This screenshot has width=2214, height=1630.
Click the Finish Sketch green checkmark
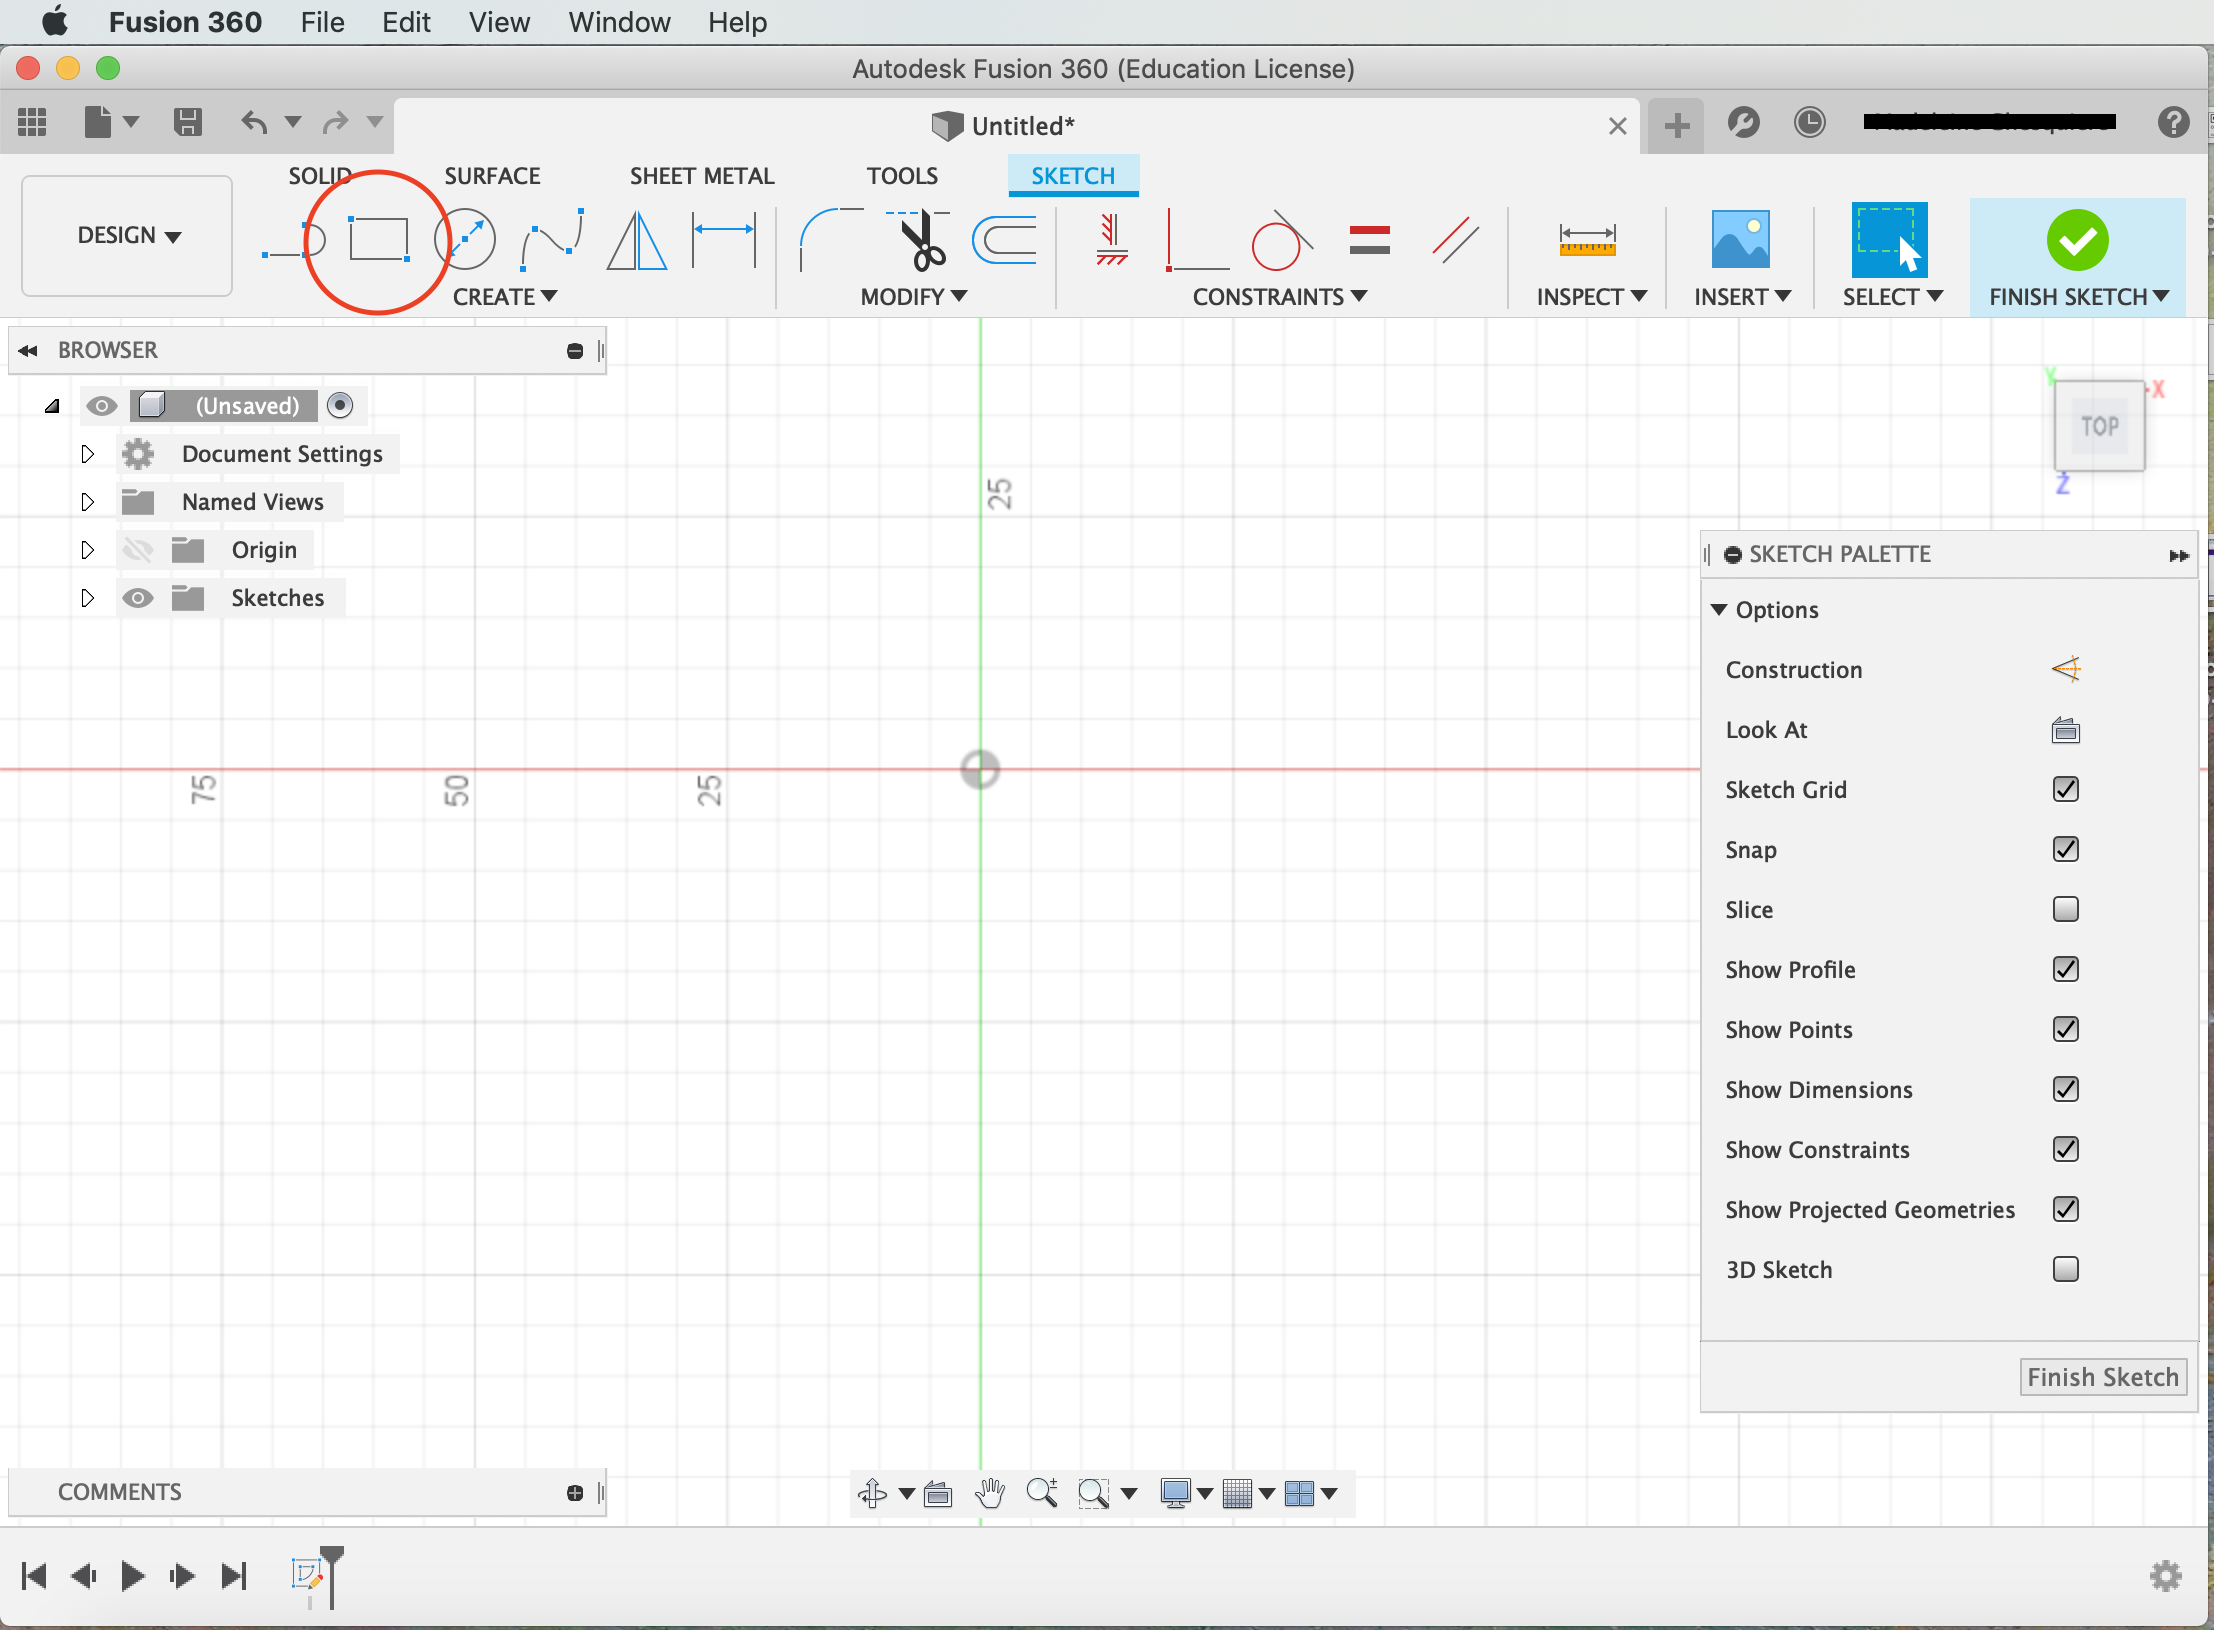[x=2073, y=239]
